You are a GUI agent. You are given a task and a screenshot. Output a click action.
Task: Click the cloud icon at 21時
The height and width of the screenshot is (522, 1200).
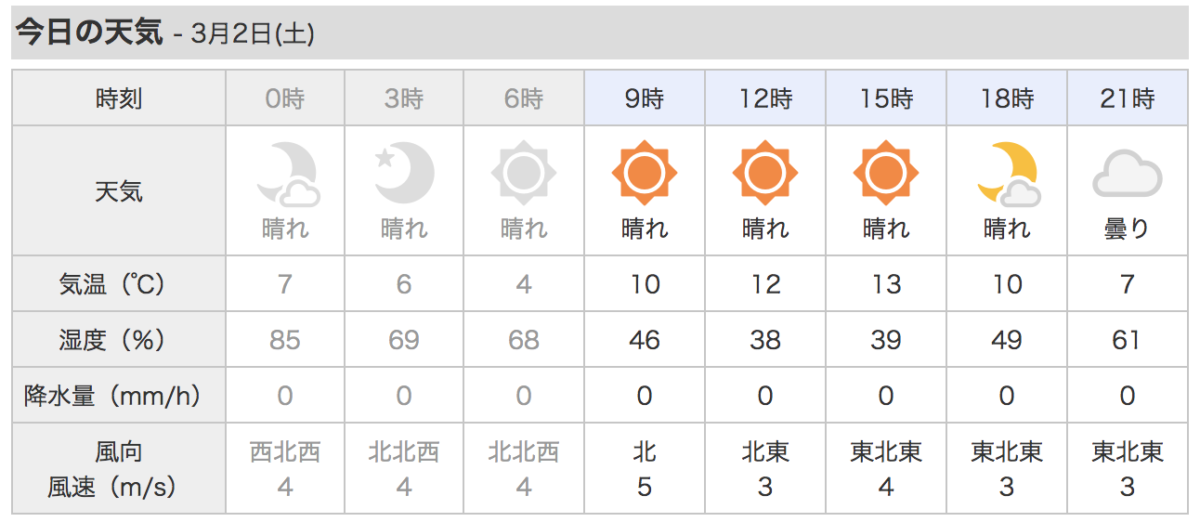[x=1127, y=176]
